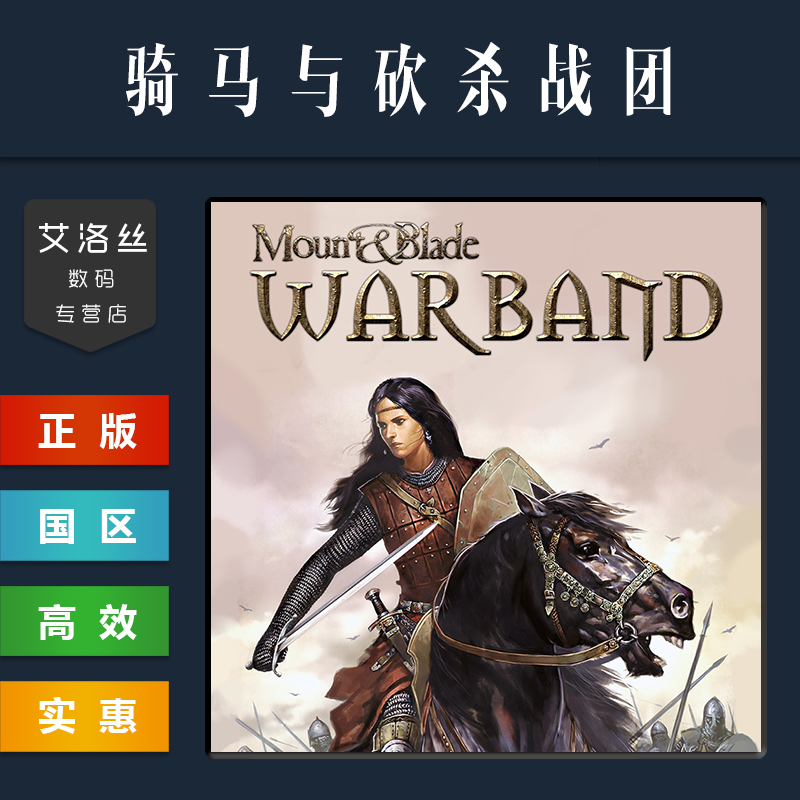This screenshot has width=800, height=800.
Task: Click the red 正版 label
Action: point(84,430)
